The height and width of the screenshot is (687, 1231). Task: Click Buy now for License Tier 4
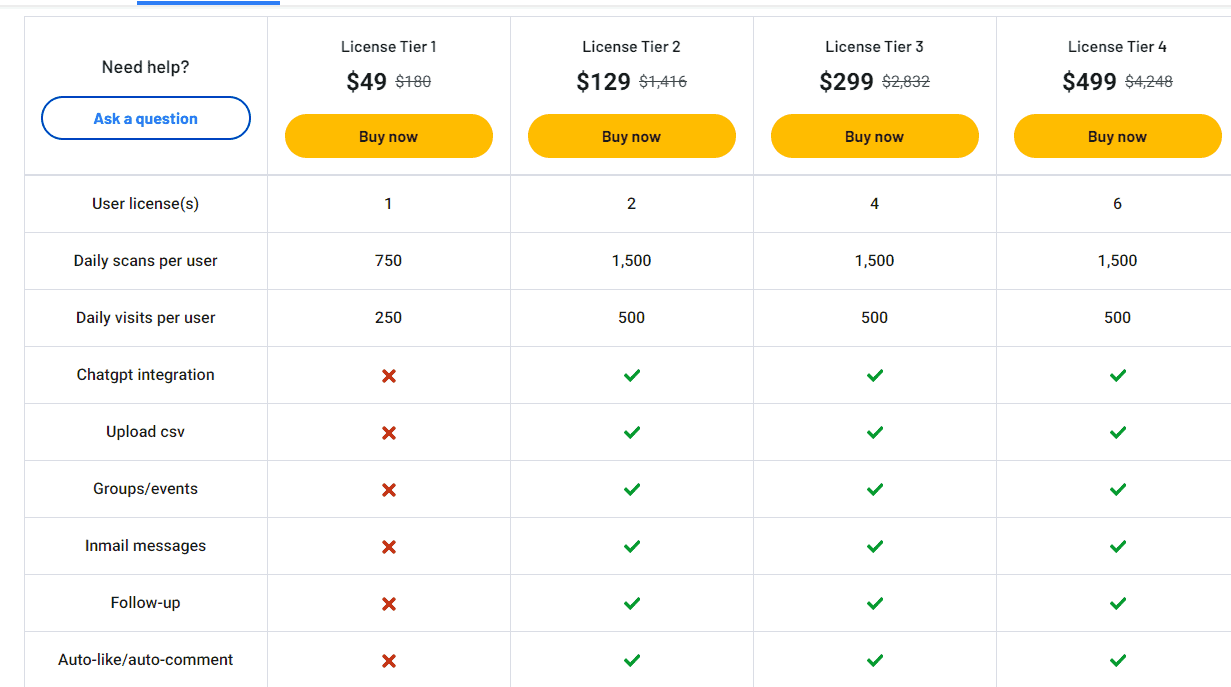[1117, 135]
